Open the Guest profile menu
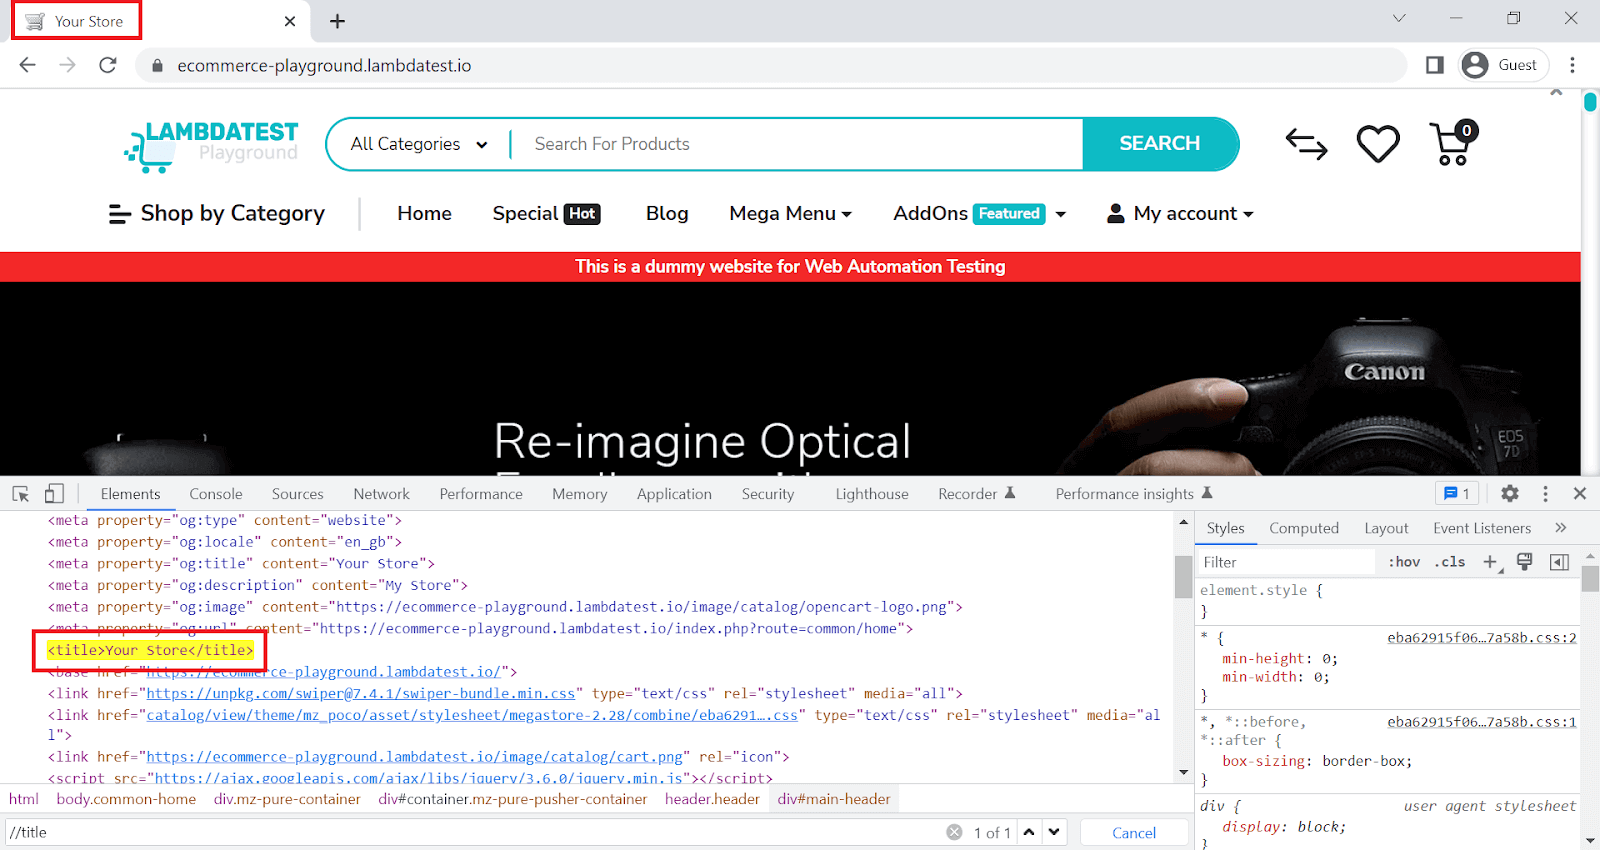The width and height of the screenshot is (1600, 850). point(1503,65)
